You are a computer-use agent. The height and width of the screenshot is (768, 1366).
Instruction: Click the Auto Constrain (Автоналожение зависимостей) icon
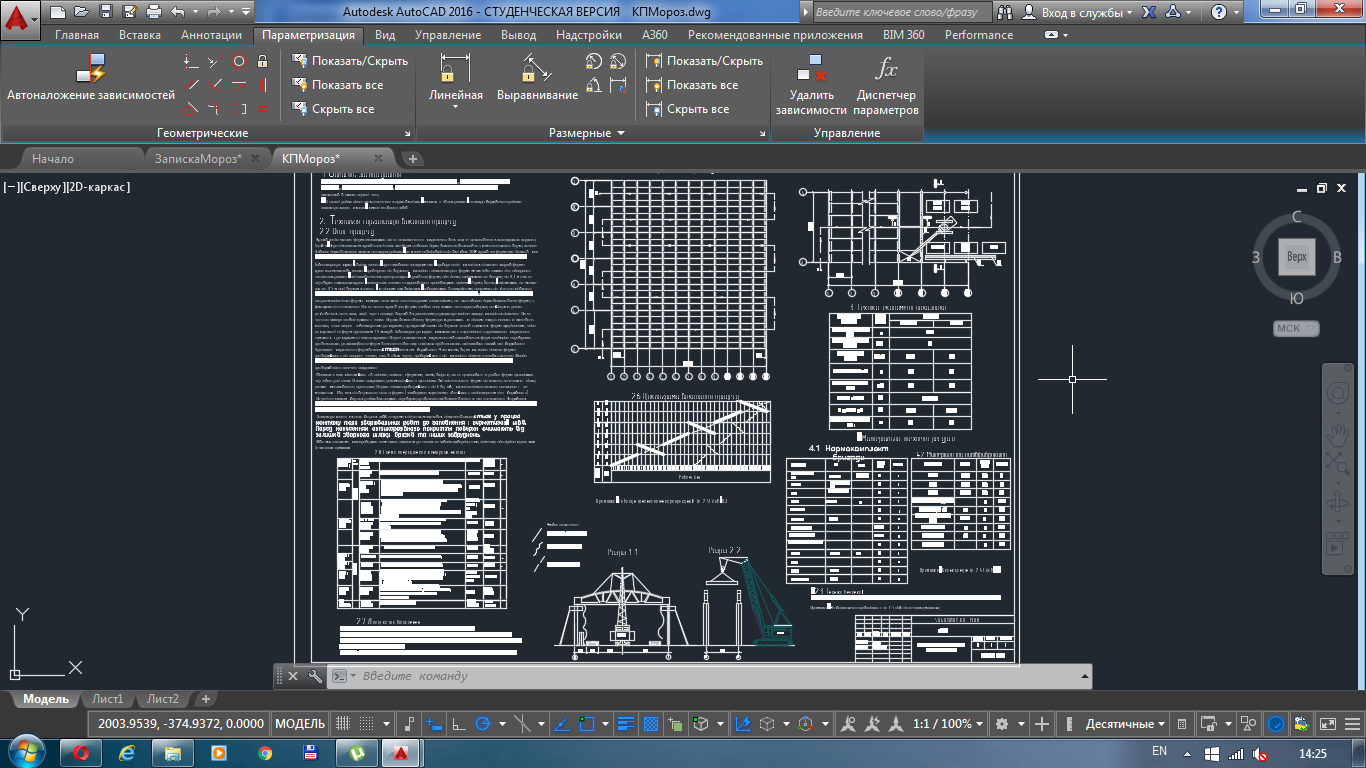click(90, 68)
